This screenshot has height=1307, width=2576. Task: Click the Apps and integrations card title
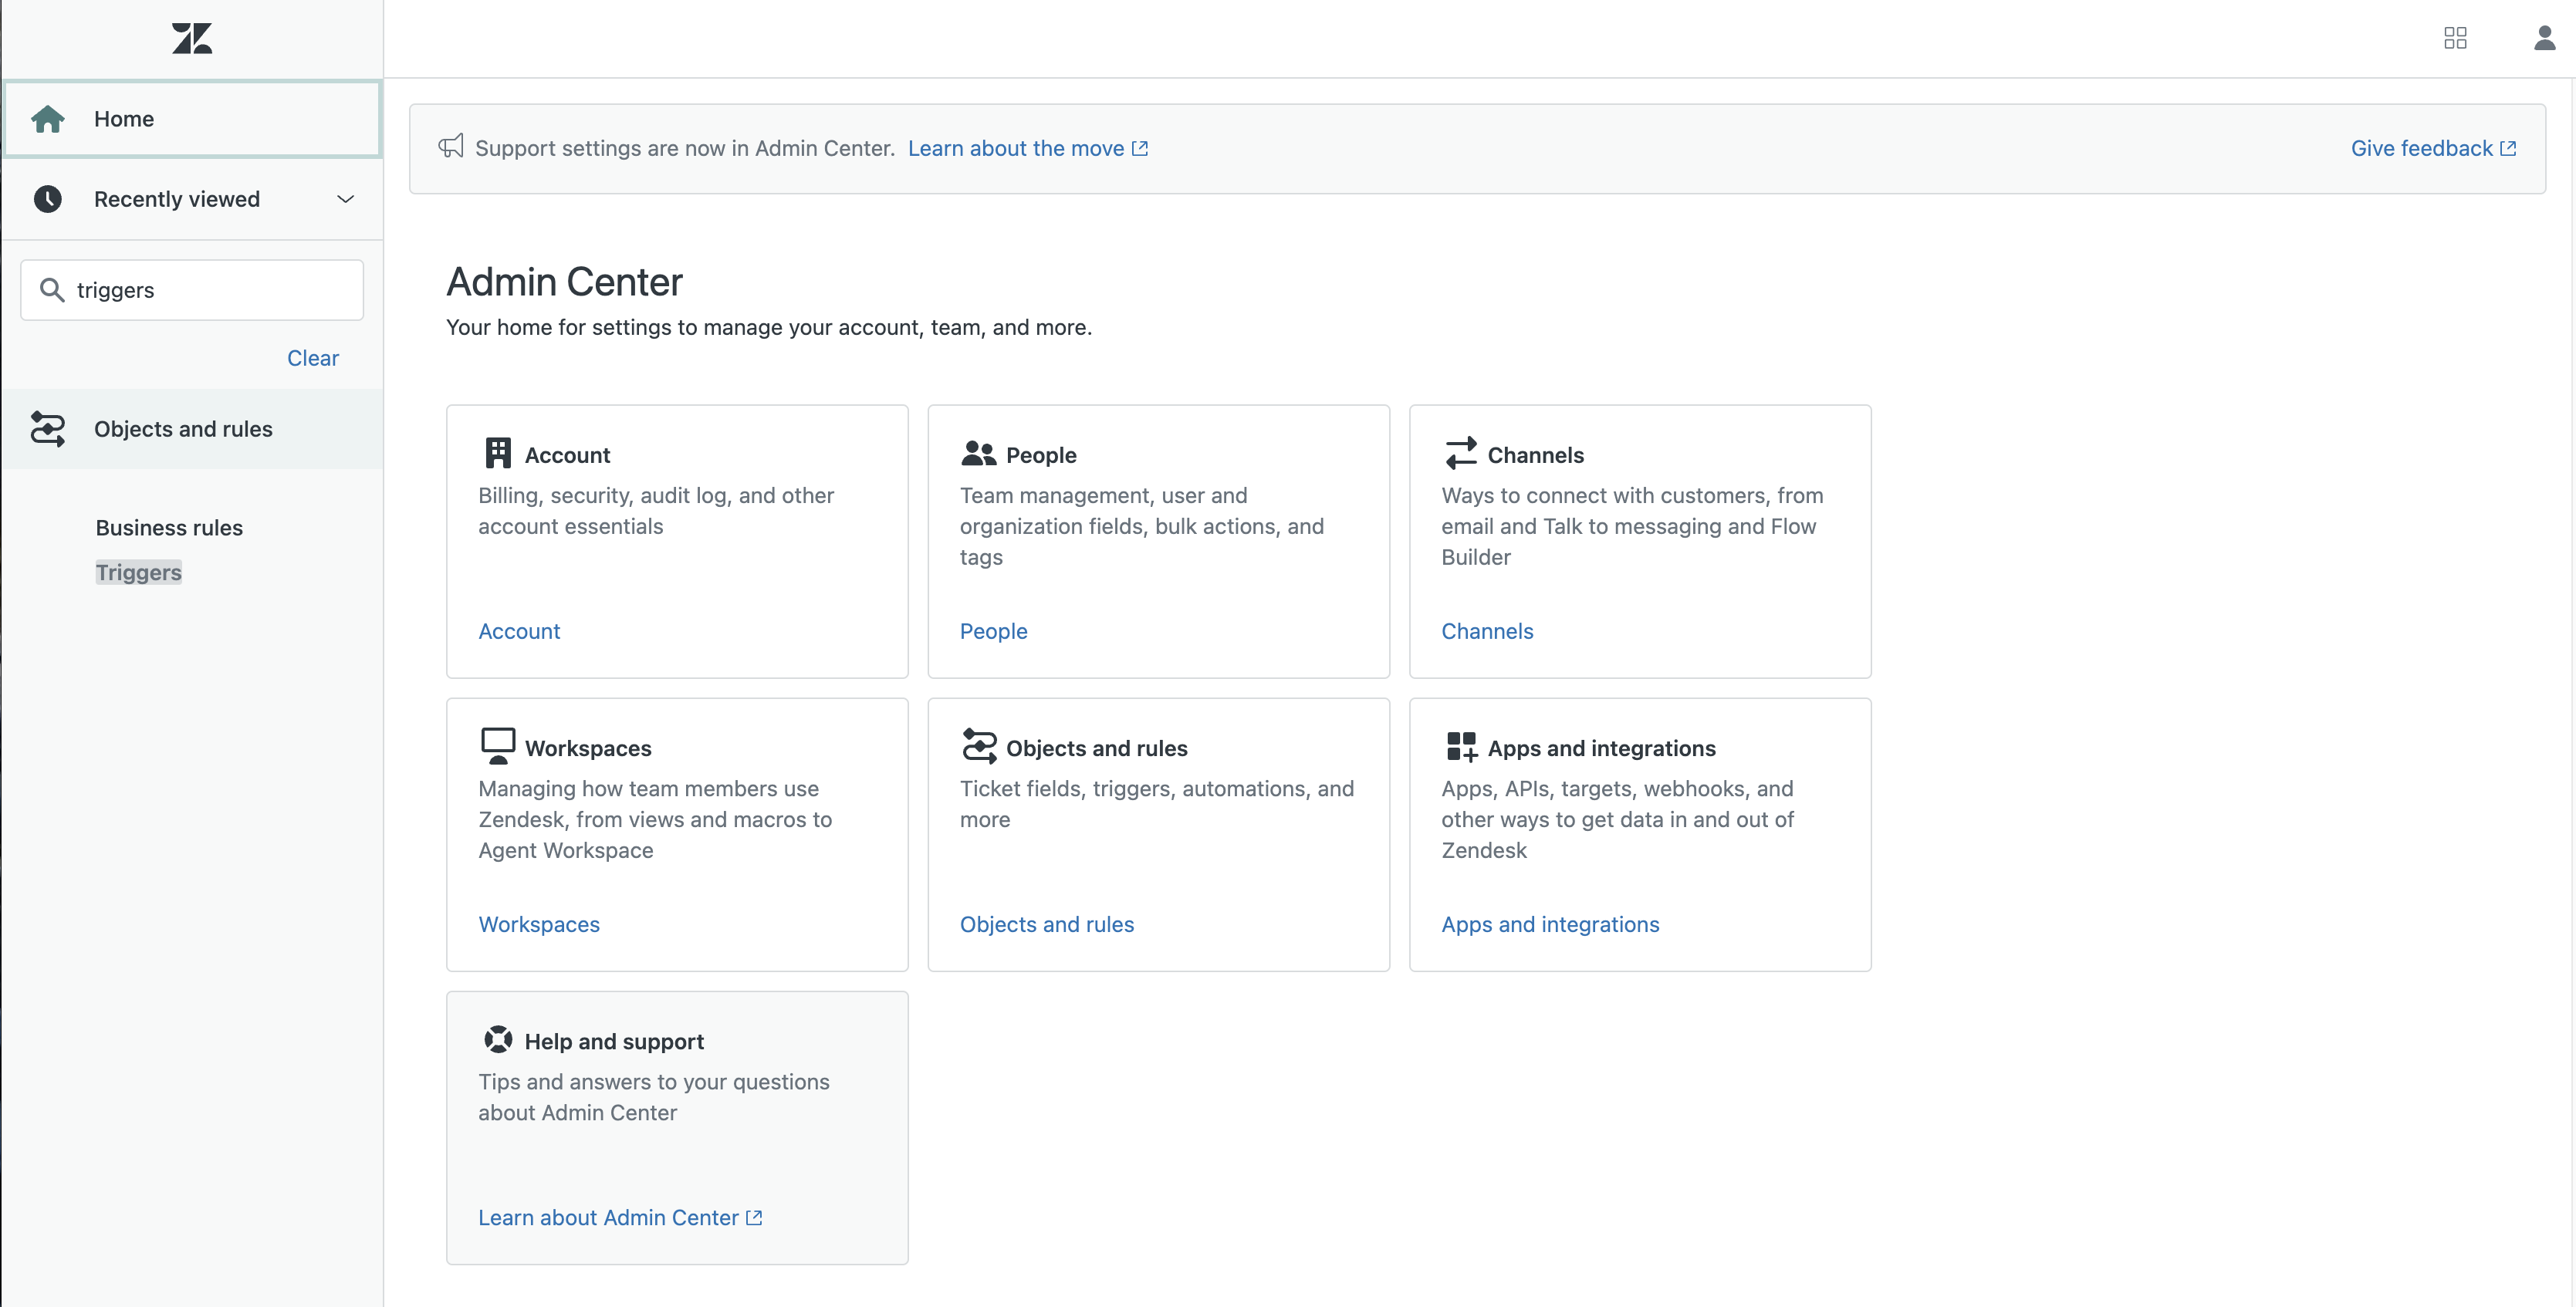[x=1602, y=748]
